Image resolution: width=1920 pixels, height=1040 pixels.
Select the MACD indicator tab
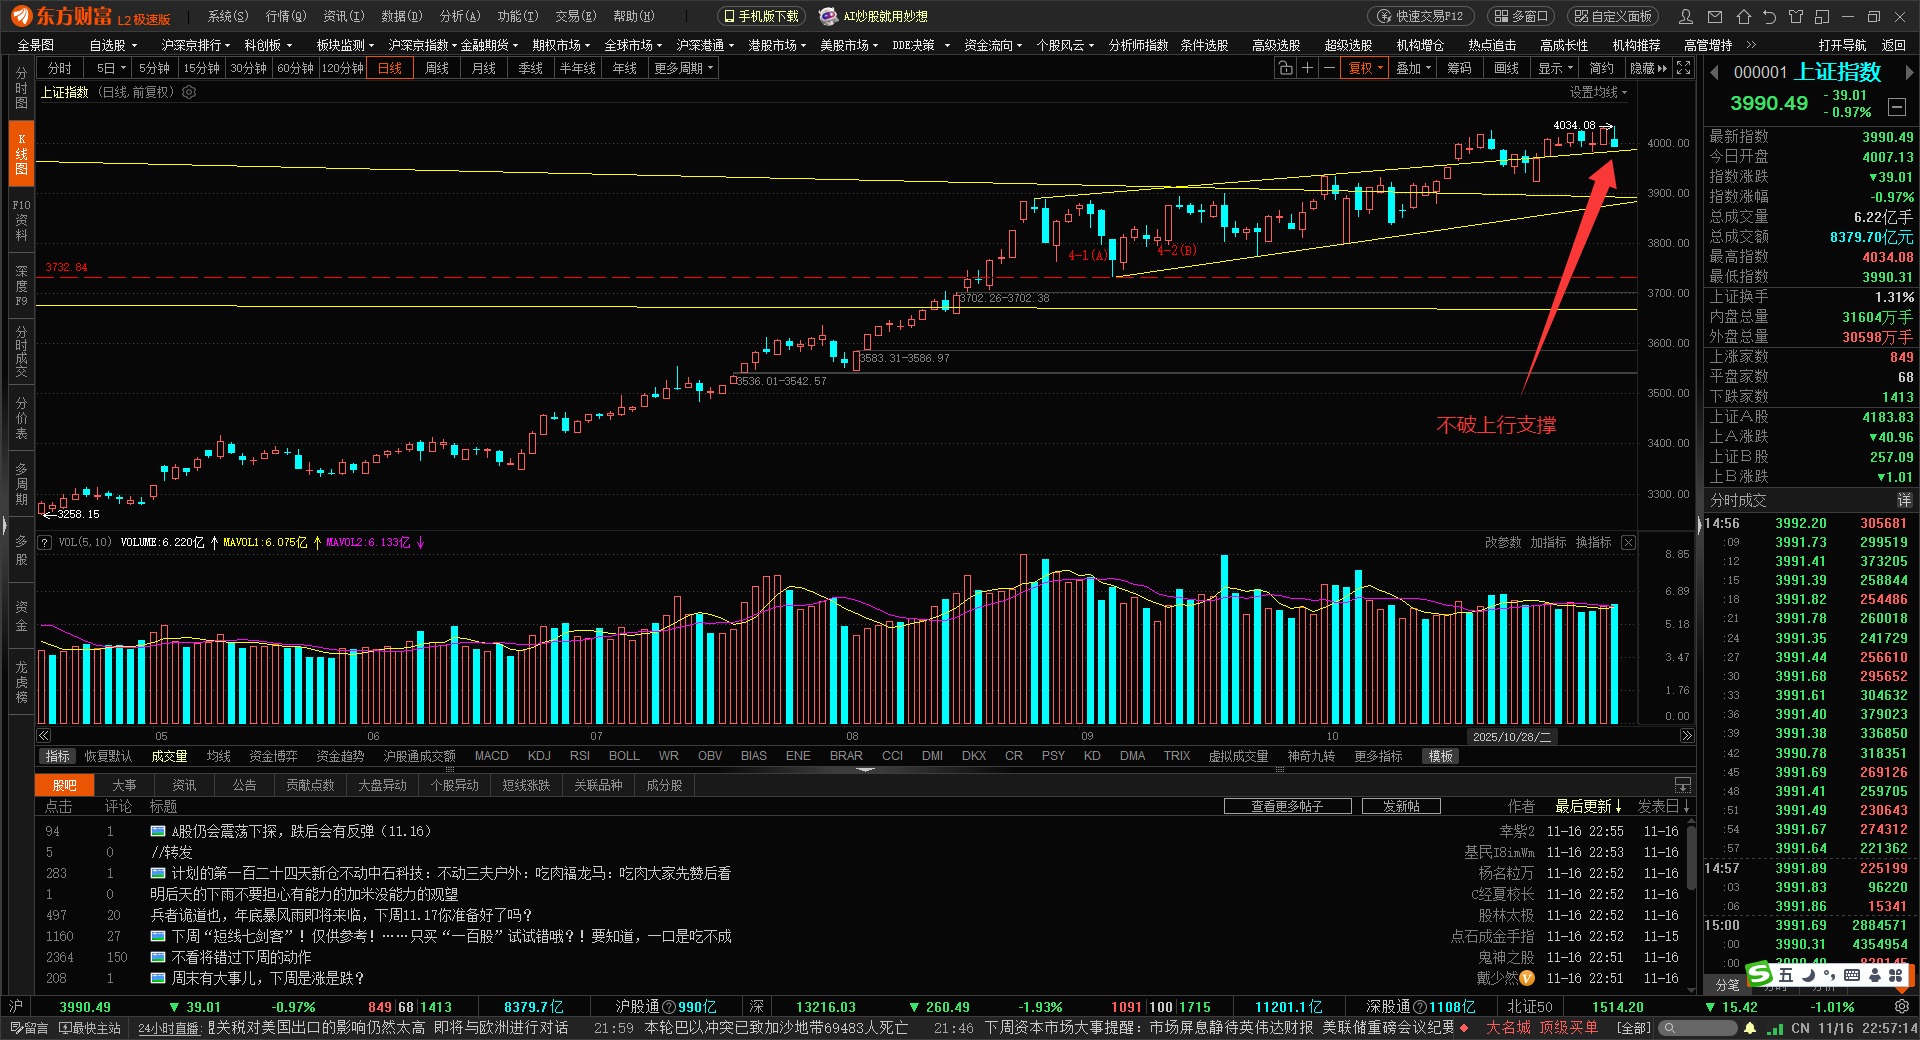click(491, 756)
